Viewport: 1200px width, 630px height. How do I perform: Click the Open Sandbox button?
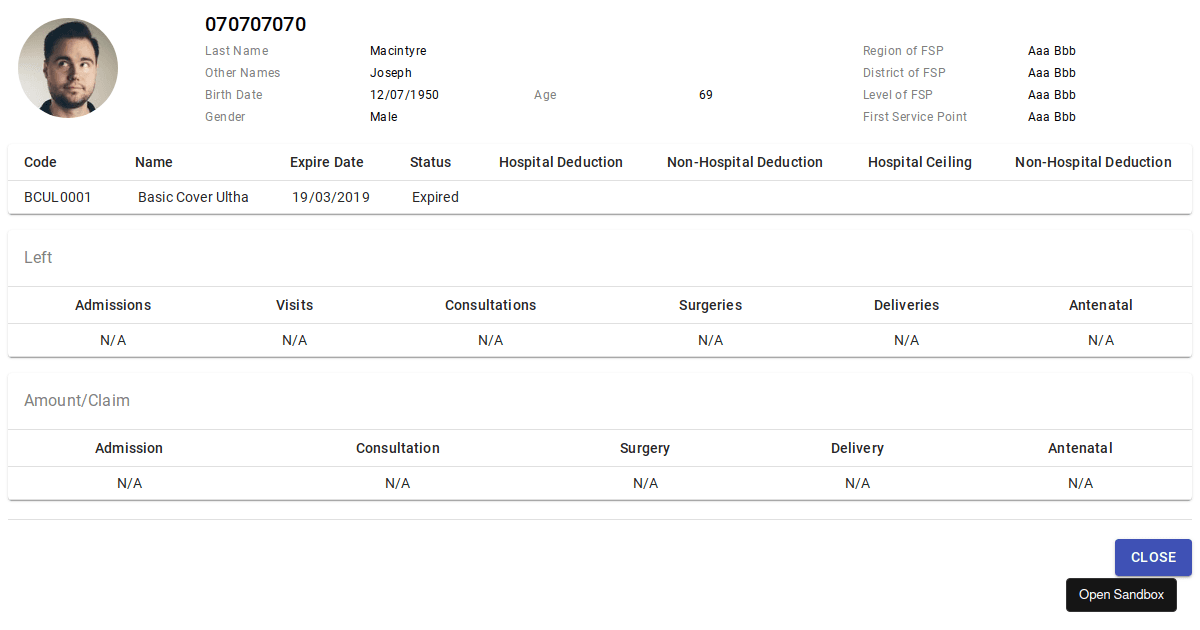(1121, 595)
